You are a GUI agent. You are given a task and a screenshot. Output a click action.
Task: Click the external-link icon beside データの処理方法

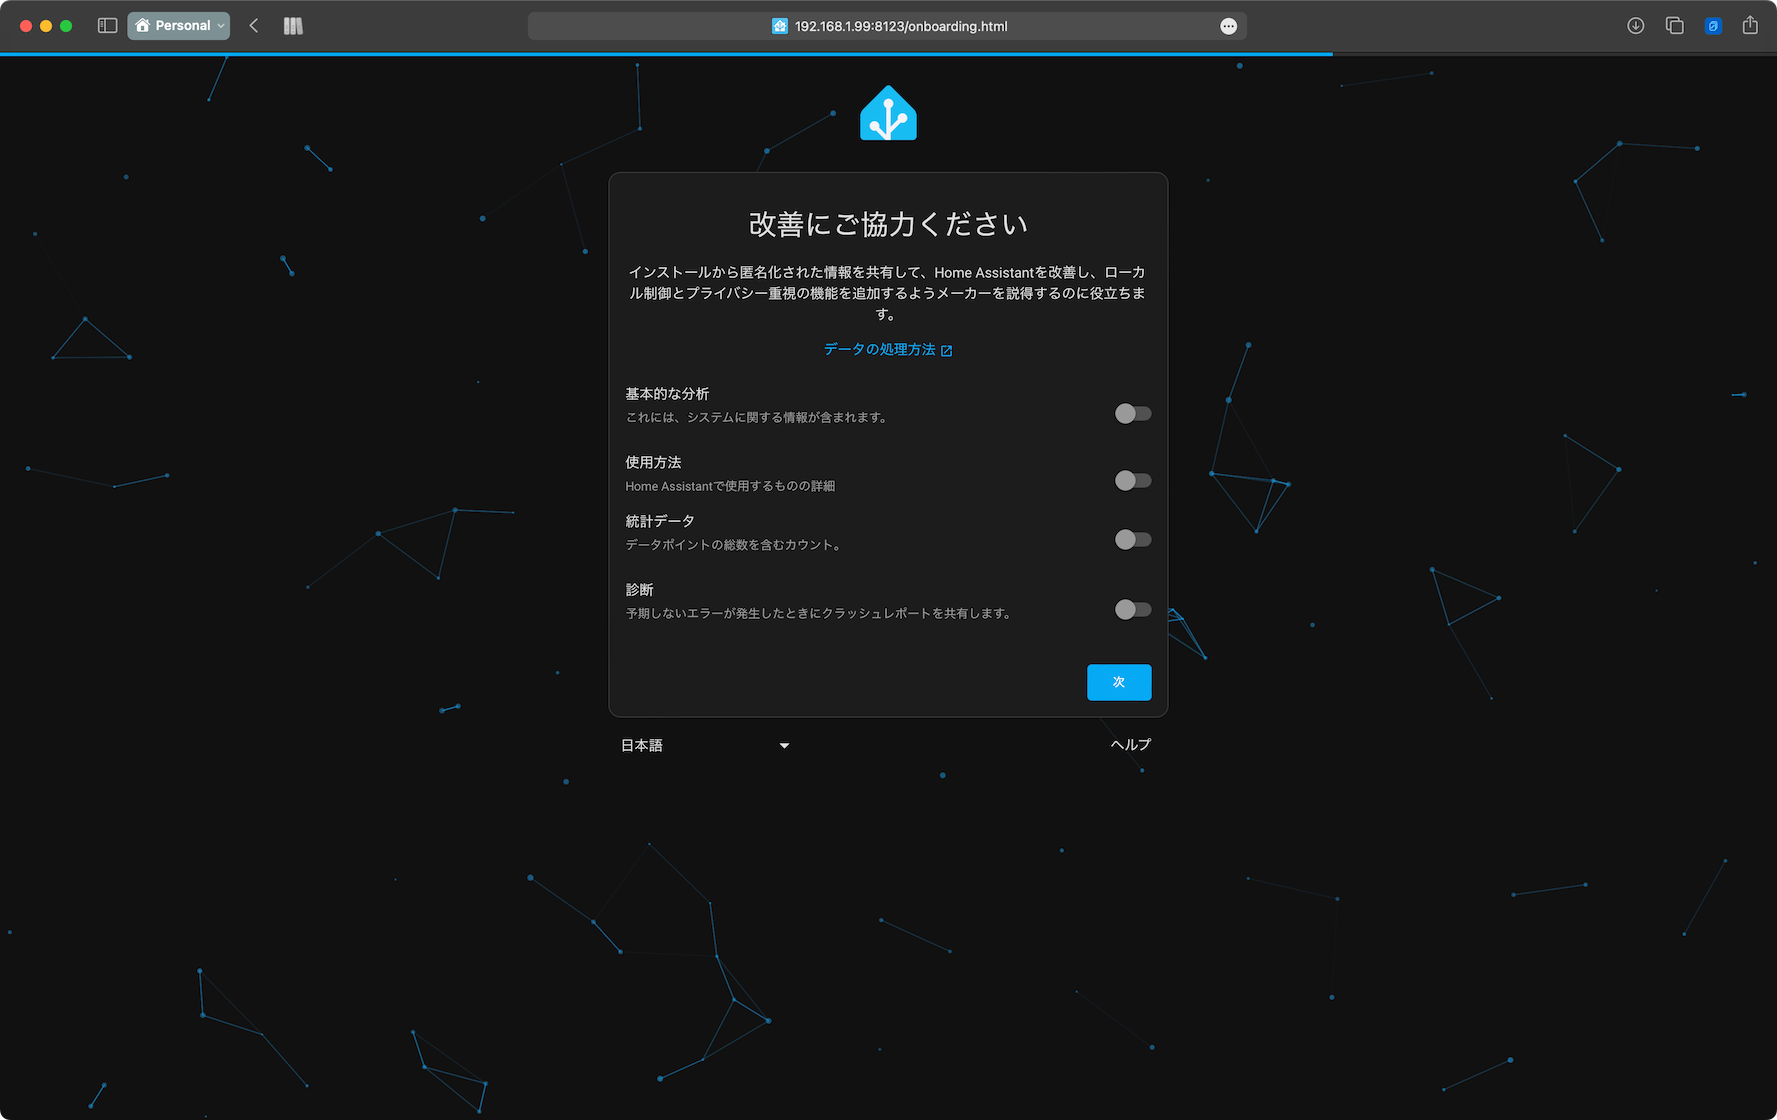tap(946, 350)
